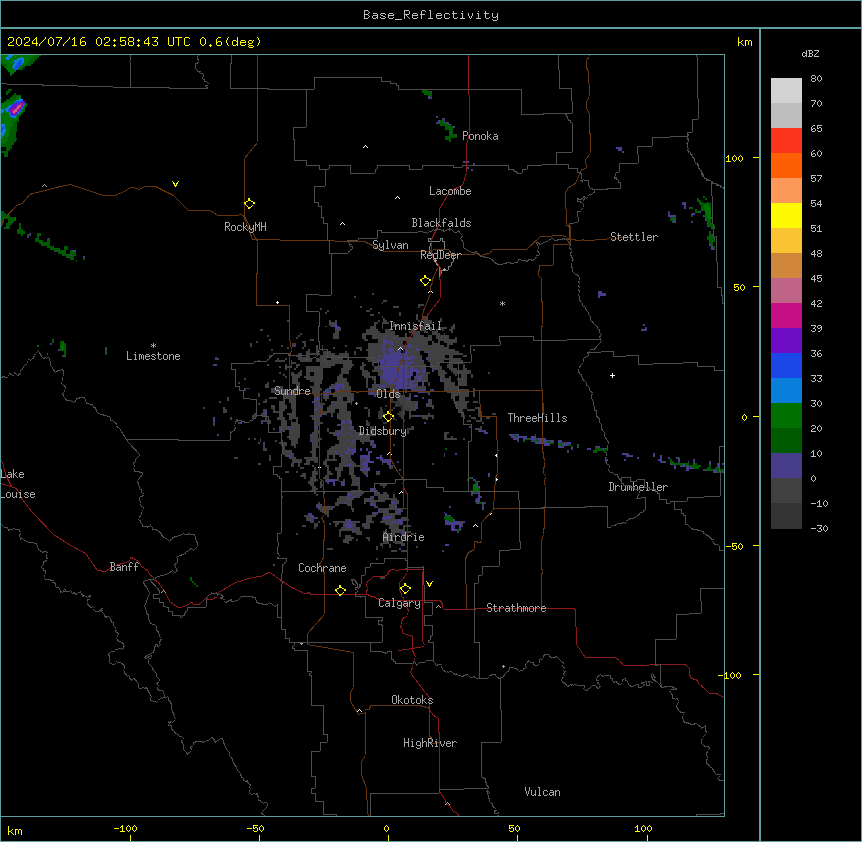Click the Innisfail town label
The height and width of the screenshot is (842, 862).
tap(415, 326)
